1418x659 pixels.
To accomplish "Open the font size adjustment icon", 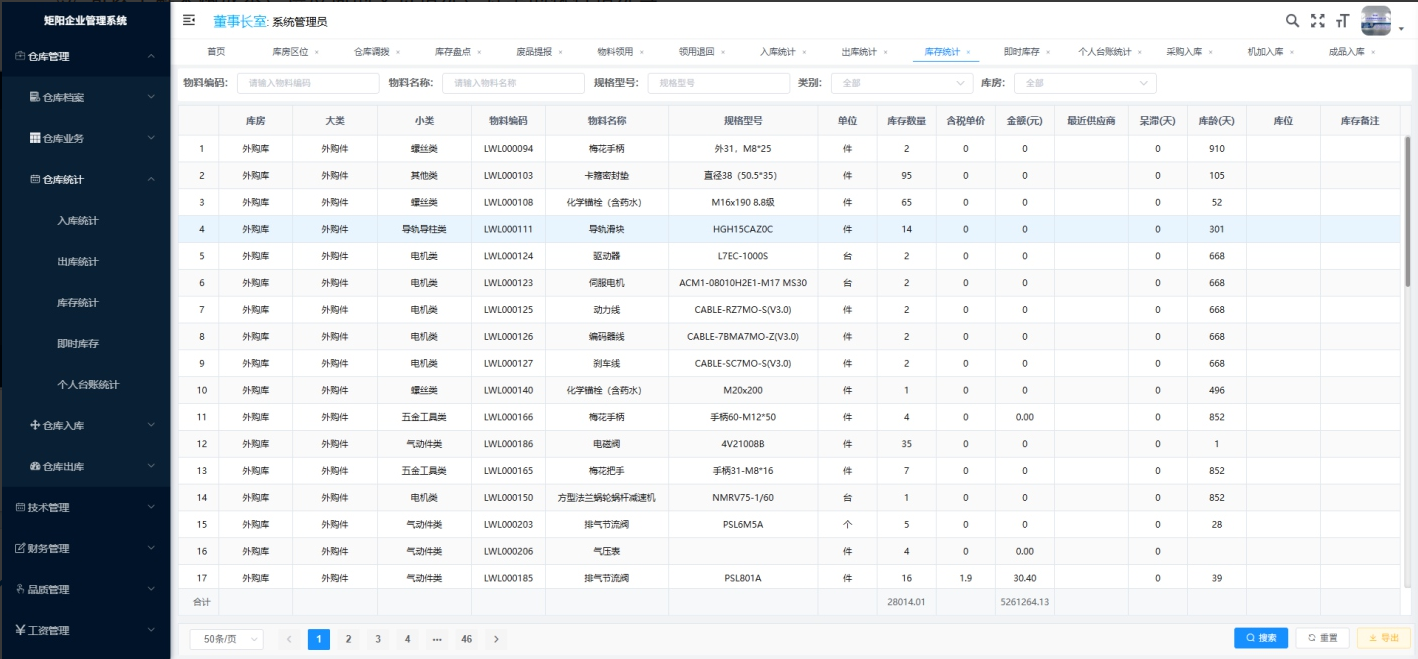I will pos(1342,20).
